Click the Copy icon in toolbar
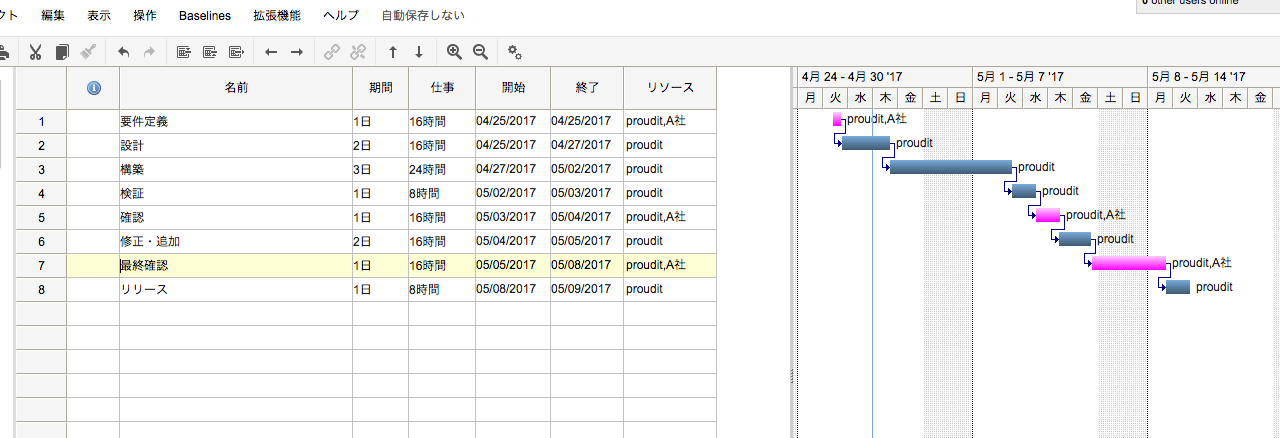 tap(62, 52)
